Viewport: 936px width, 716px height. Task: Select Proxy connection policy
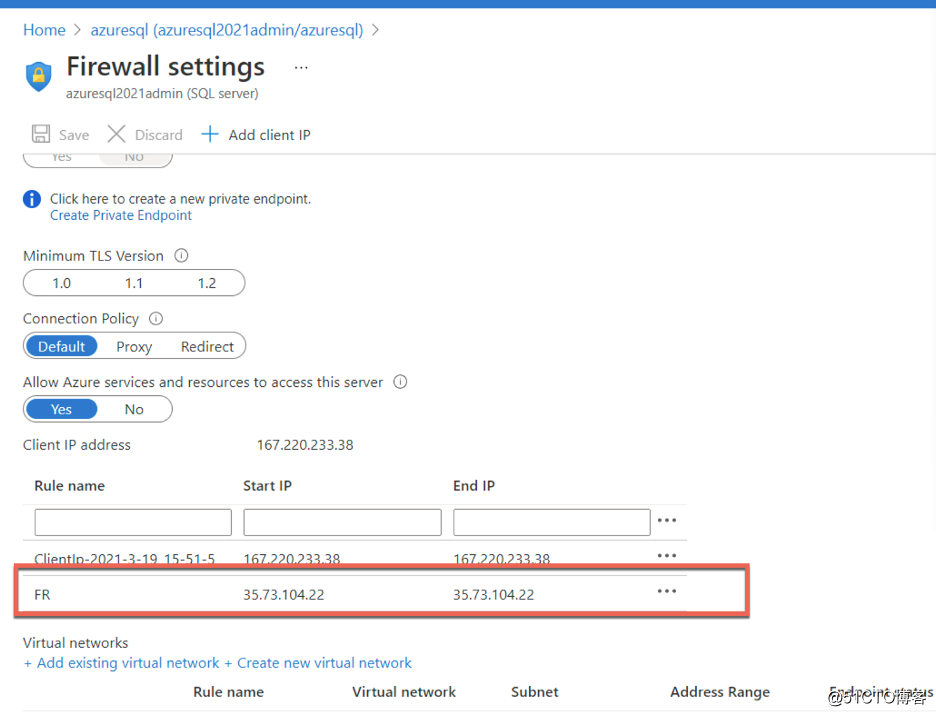tap(134, 346)
